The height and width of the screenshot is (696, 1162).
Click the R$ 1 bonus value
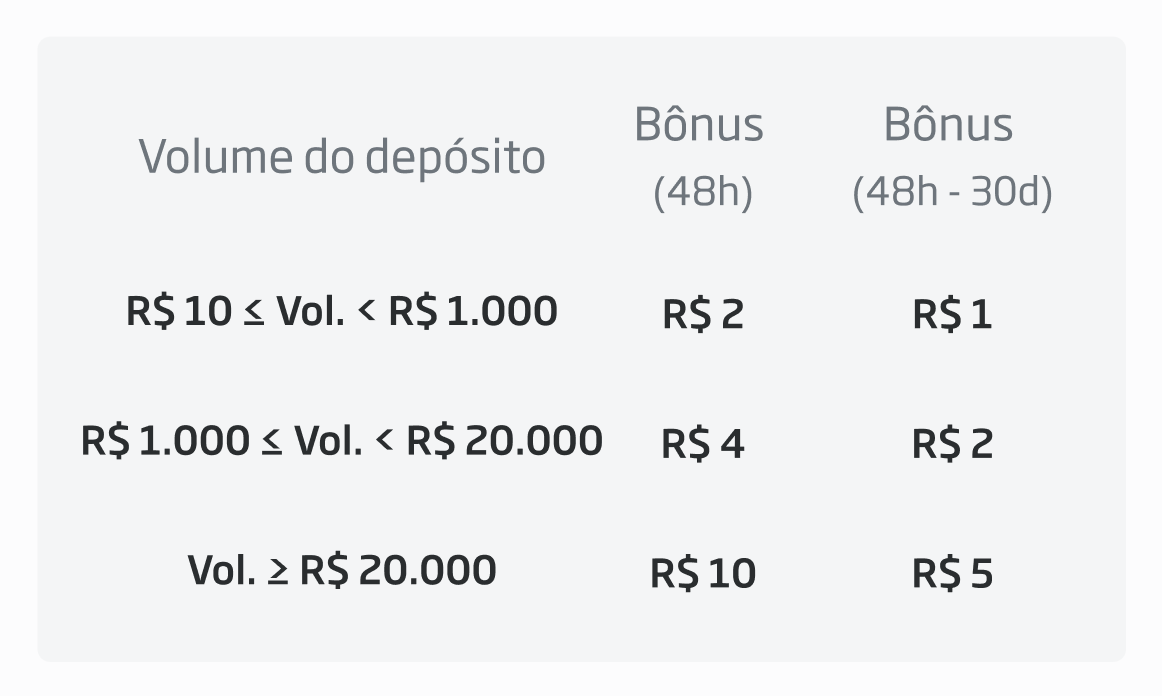pos(952,314)
